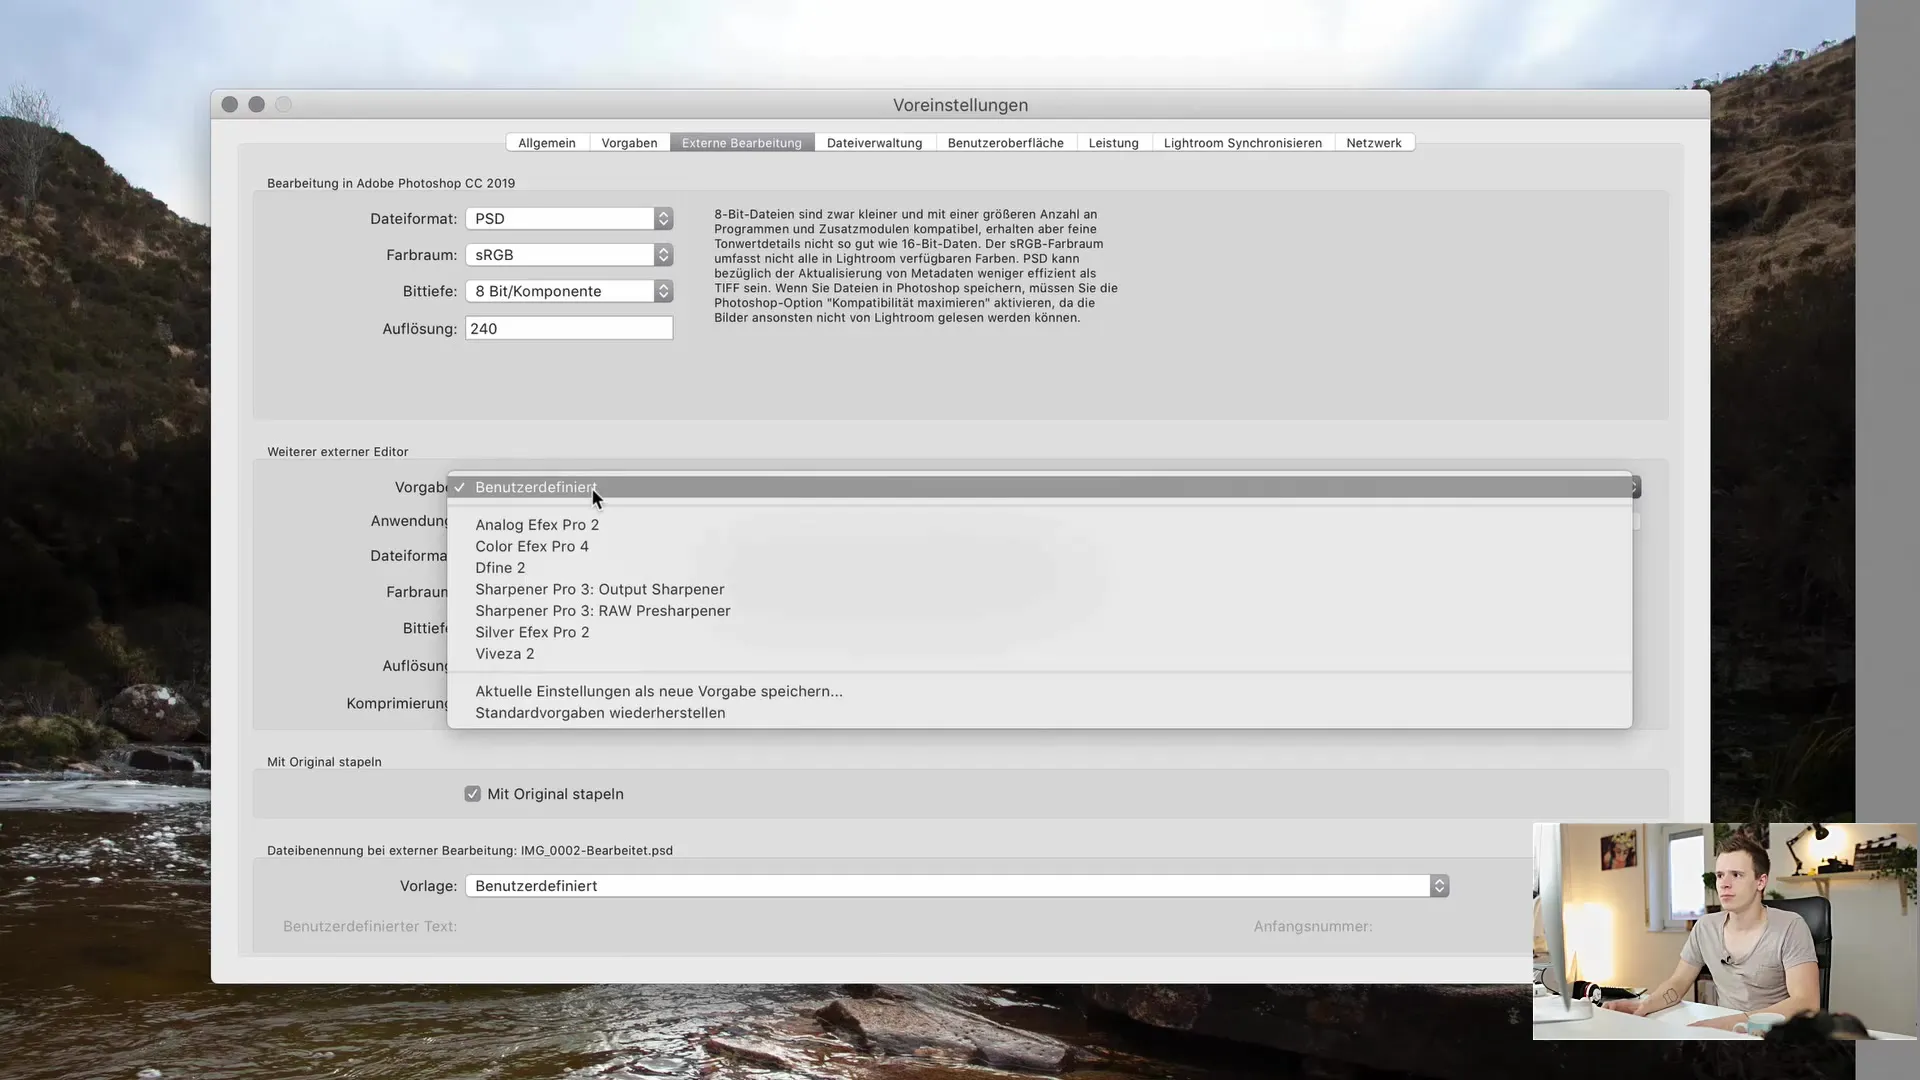Expand Vorlagen dropdown for file naming

[x=1439, y=885]
